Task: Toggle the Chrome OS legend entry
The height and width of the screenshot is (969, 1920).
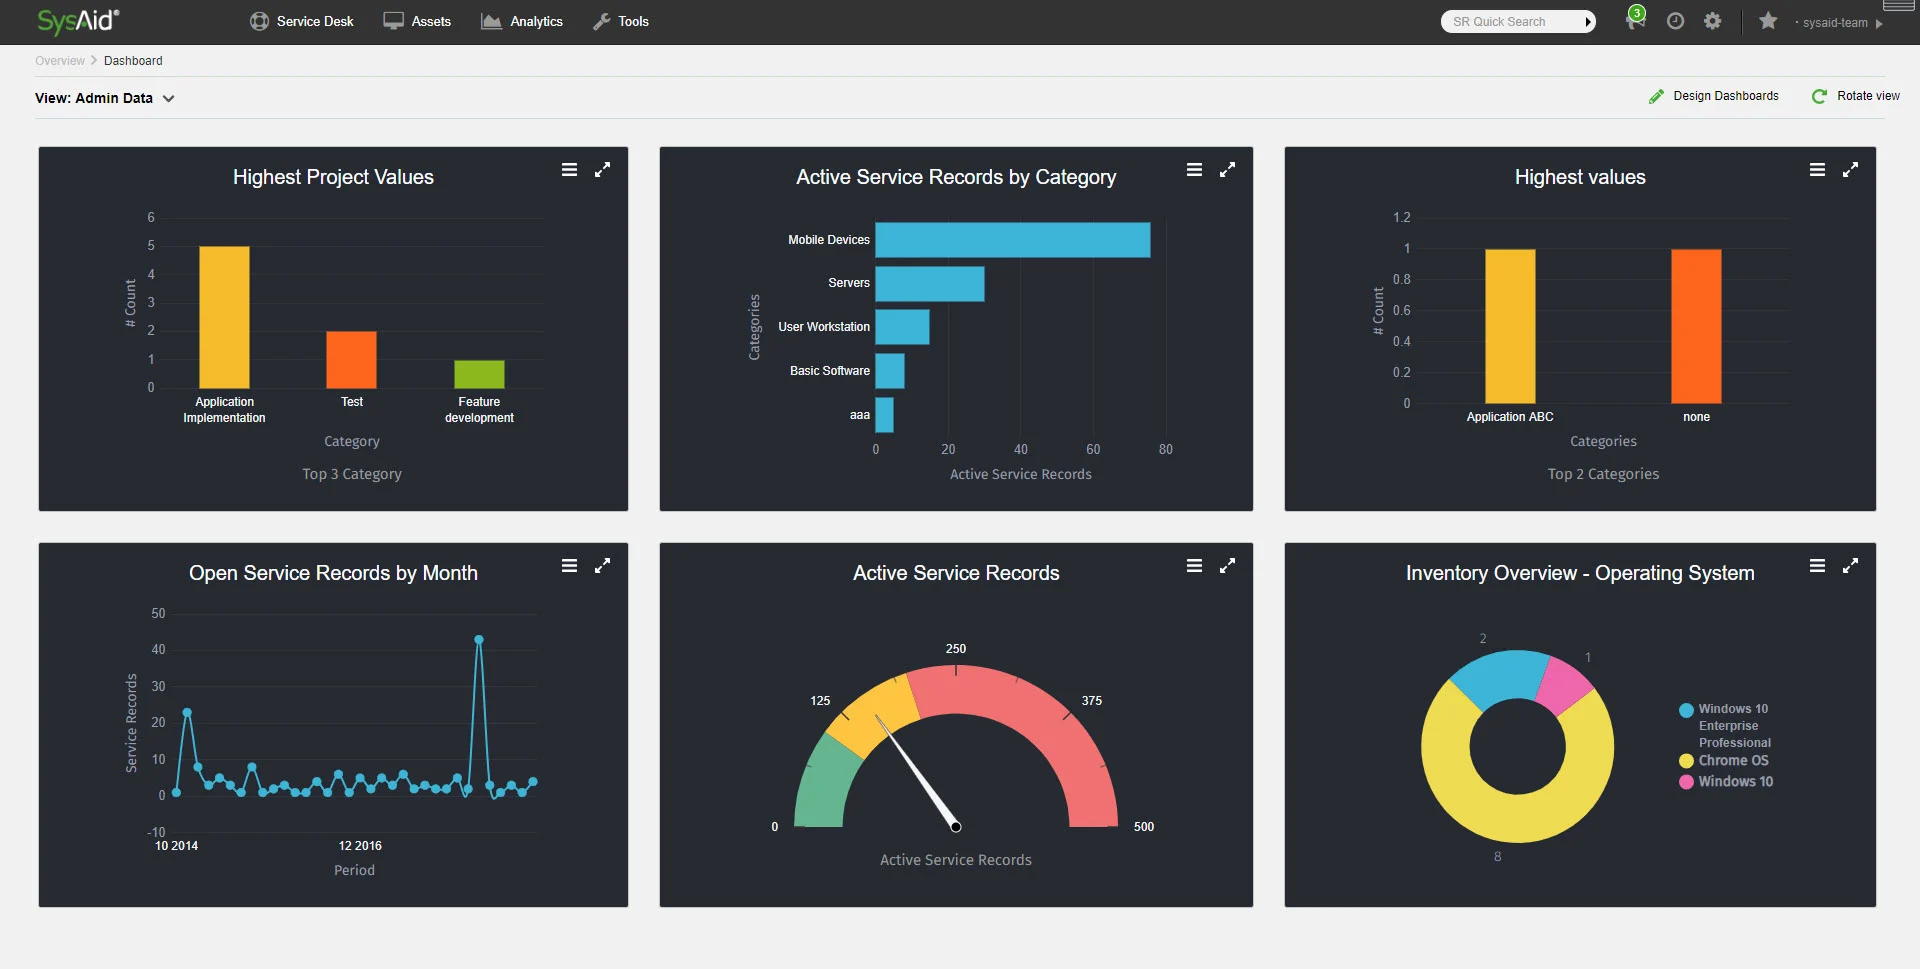Action: point(1724,761)
